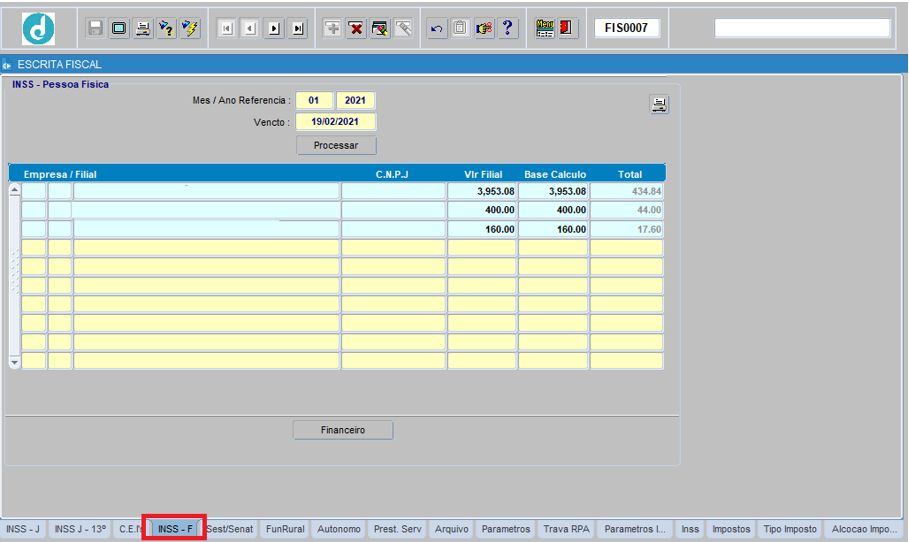This screenshot has width=909, height=542.
Task: Click the printer icon in toolbar
Action: pyautogui.click(x=143, y=29)
